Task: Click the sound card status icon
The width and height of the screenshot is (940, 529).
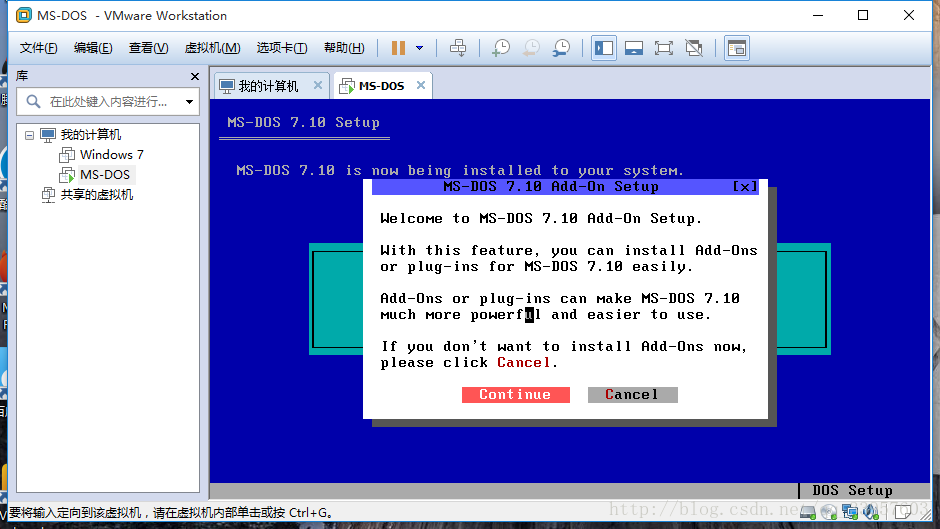Action: click(871, 512)
